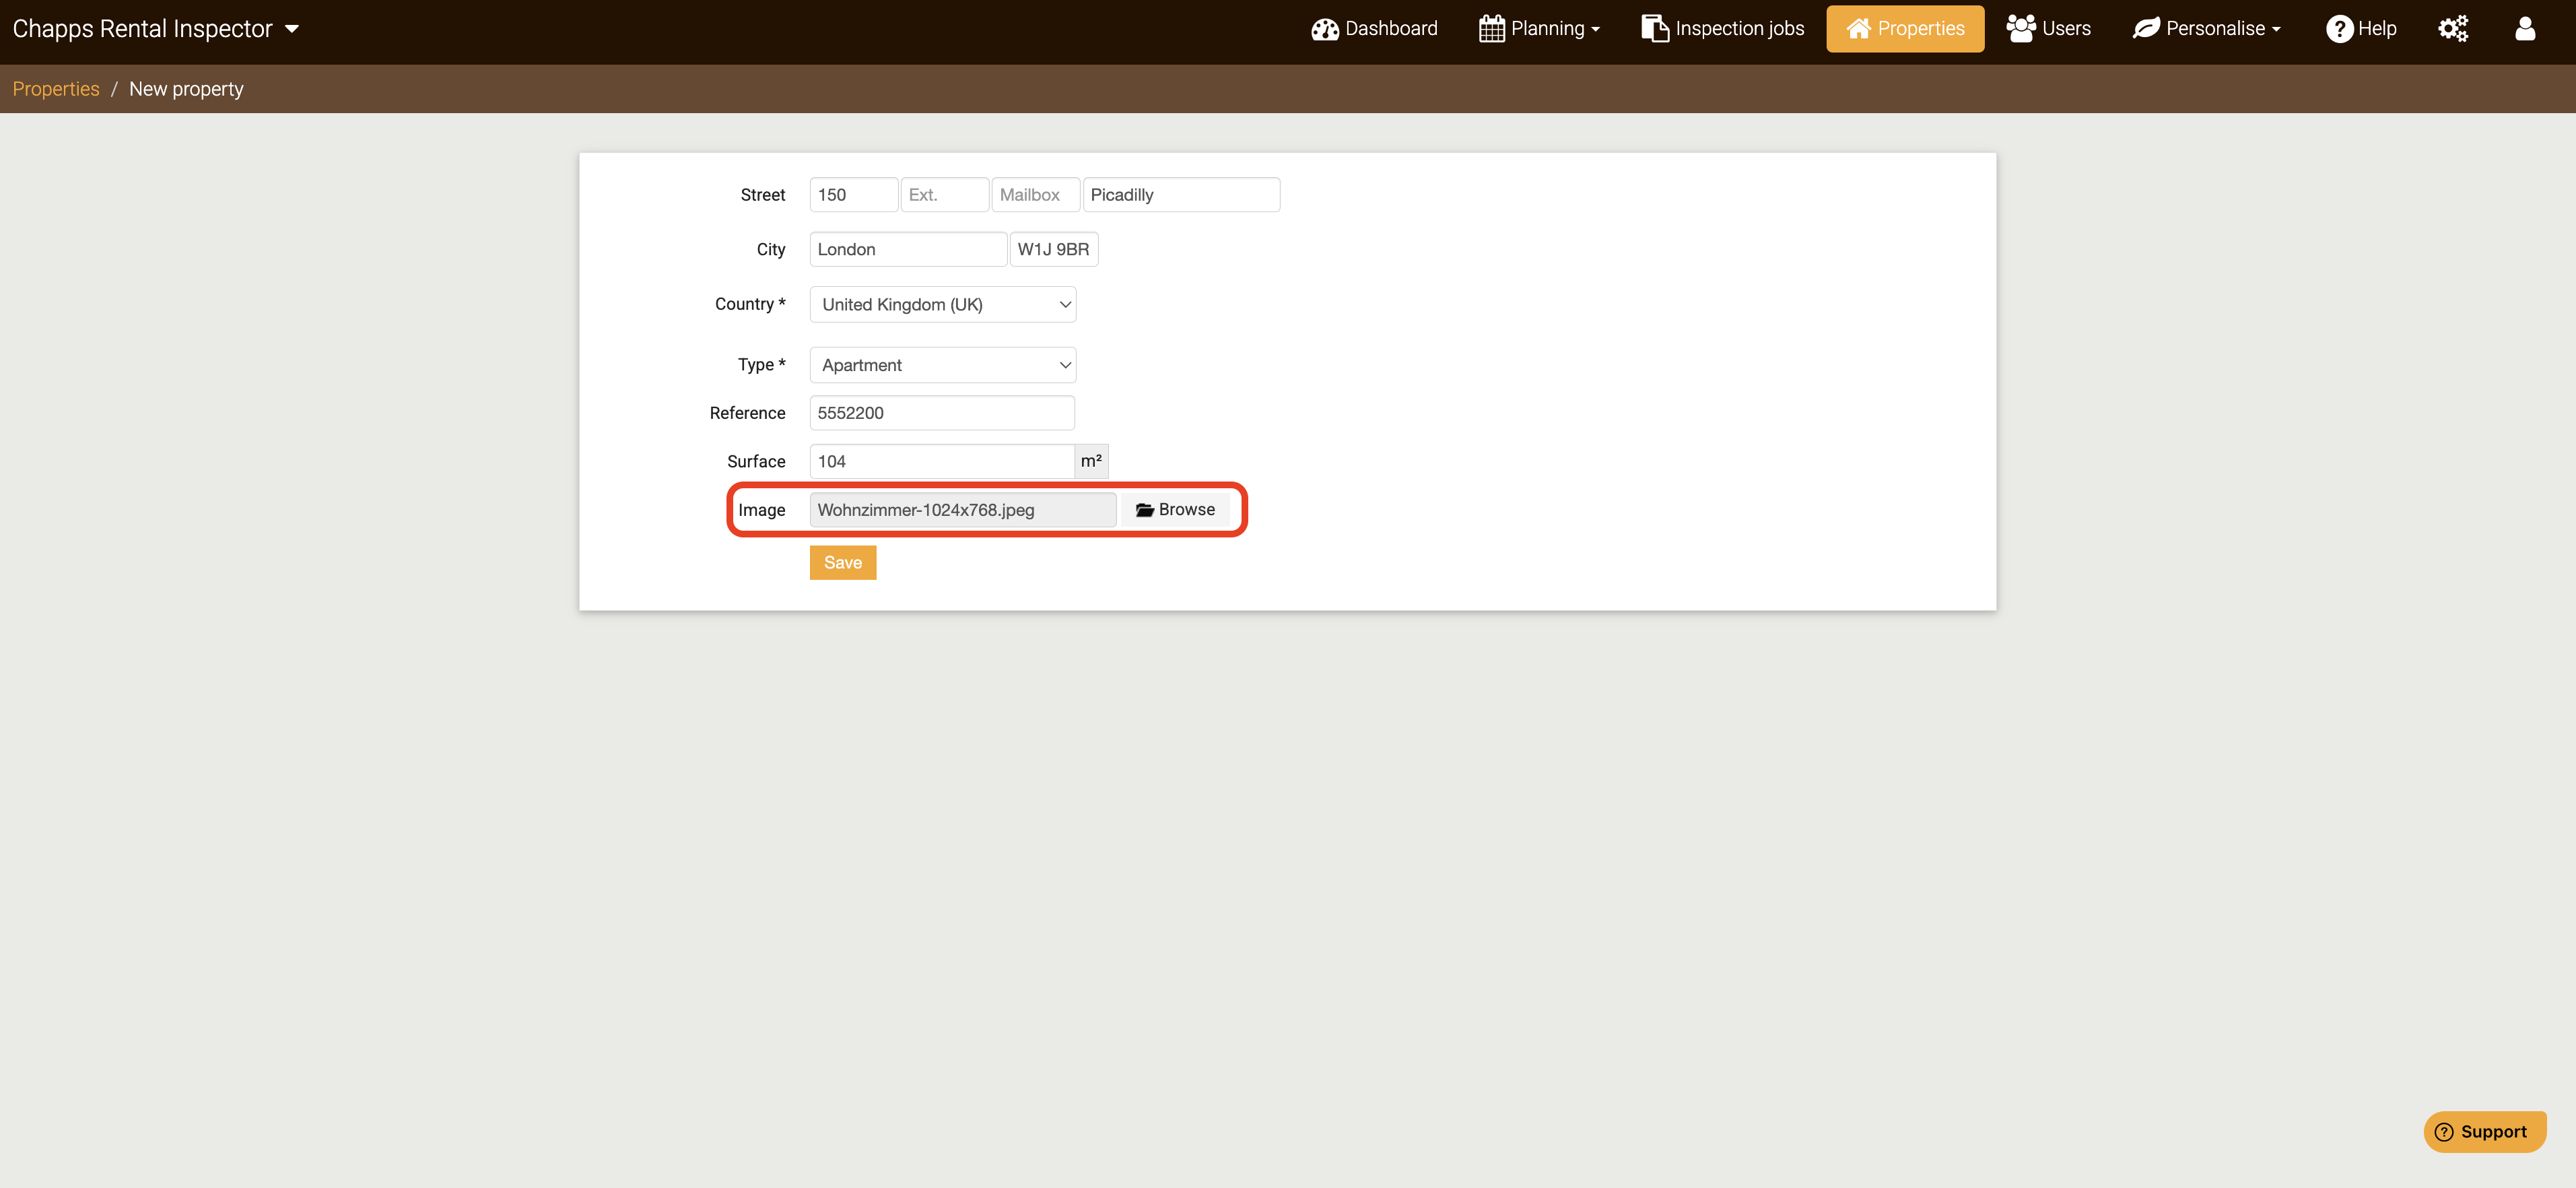This screenshot has height=1188, width=2576.
Task: Click the Users group icon
Action: pos(2021,28)
